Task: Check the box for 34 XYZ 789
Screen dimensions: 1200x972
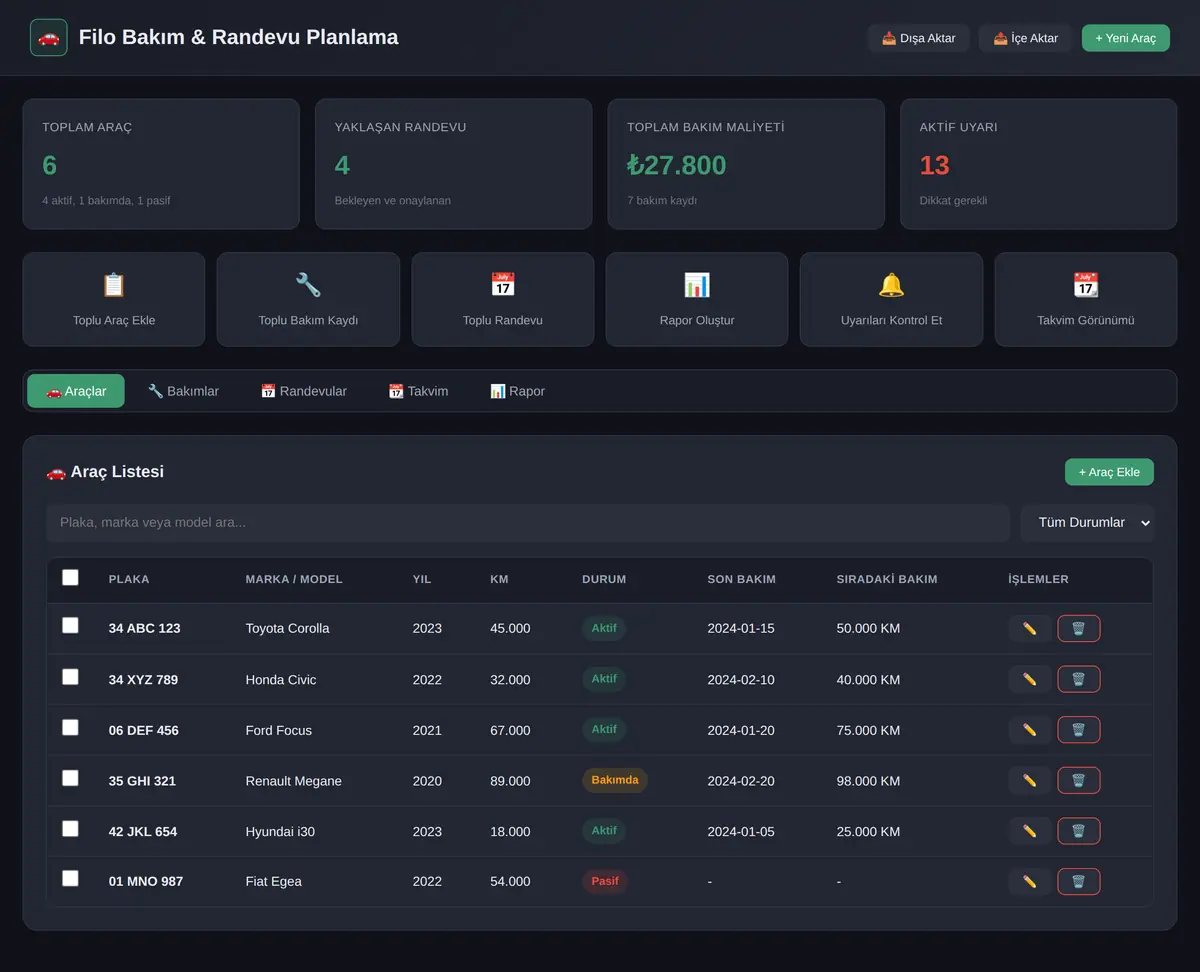Action: coord(70,677)
